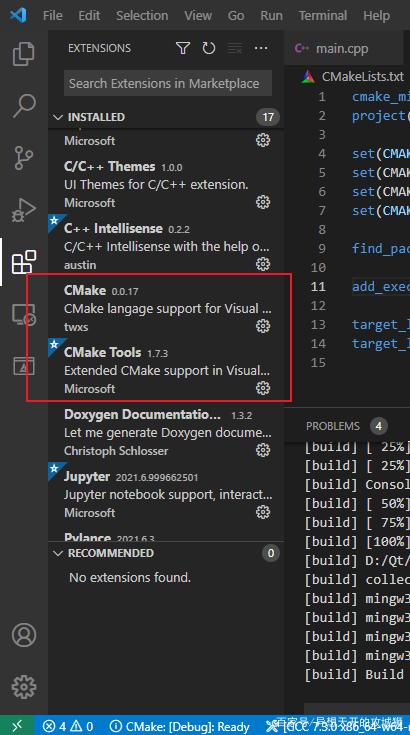Switch to the PROBLEMS panel tab

click(333, 426)
